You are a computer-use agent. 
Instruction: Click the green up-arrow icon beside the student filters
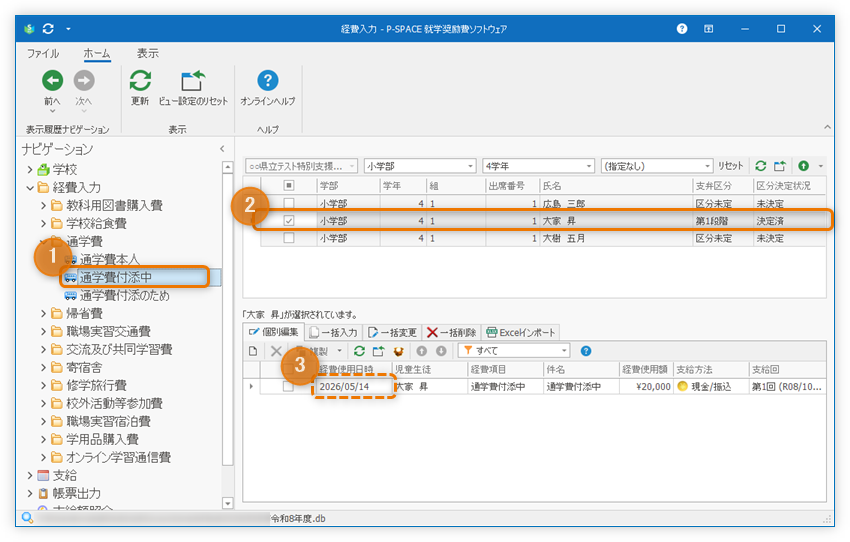(x=803, y=165)
